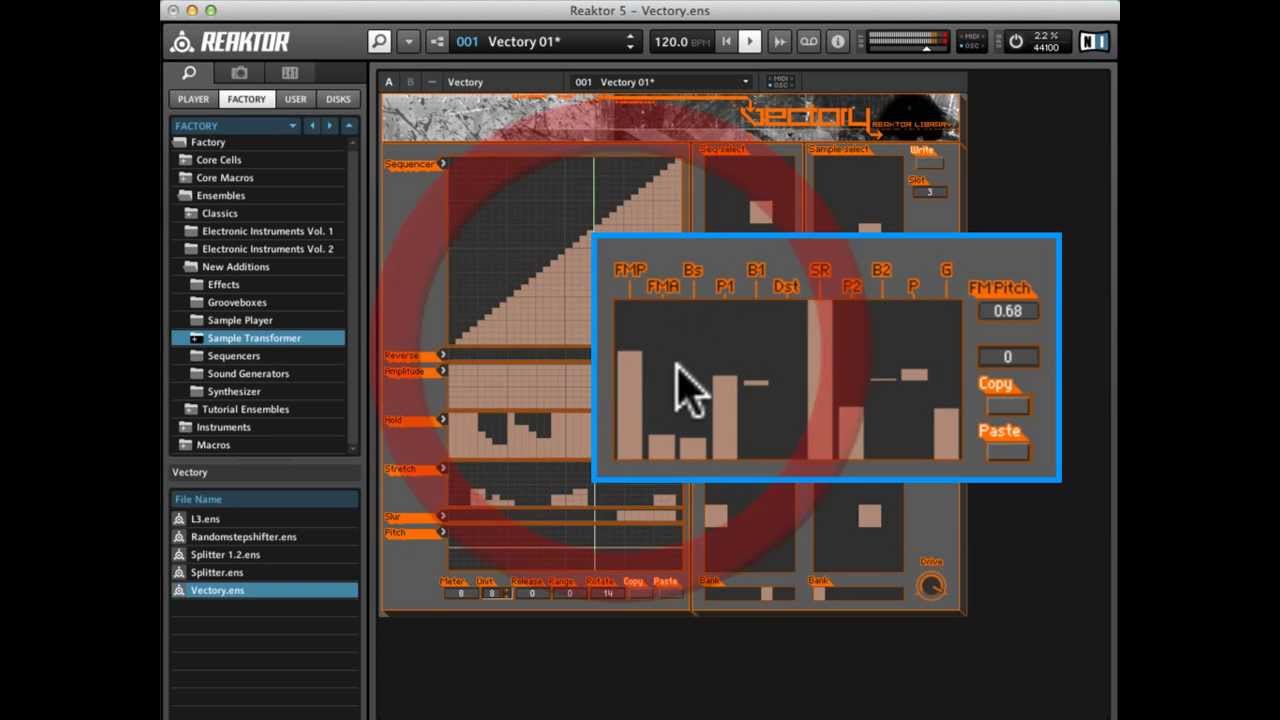Minimize the Vectory instrument panel
This screenshot has width=1280, height=720.
click(431, 82)
